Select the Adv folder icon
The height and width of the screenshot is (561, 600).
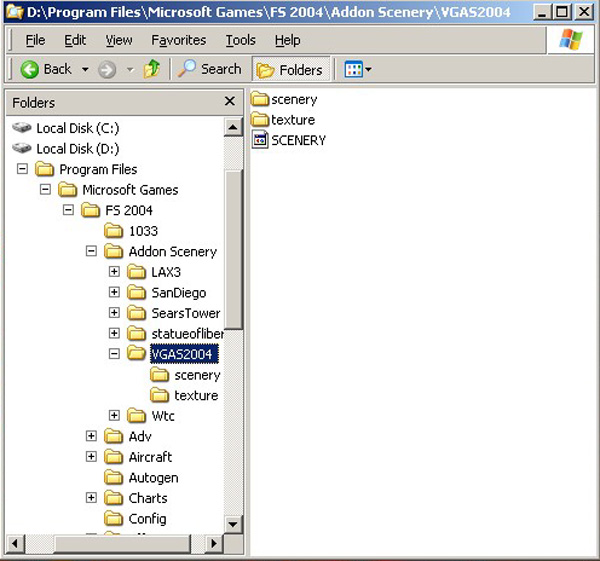point(114,436)
